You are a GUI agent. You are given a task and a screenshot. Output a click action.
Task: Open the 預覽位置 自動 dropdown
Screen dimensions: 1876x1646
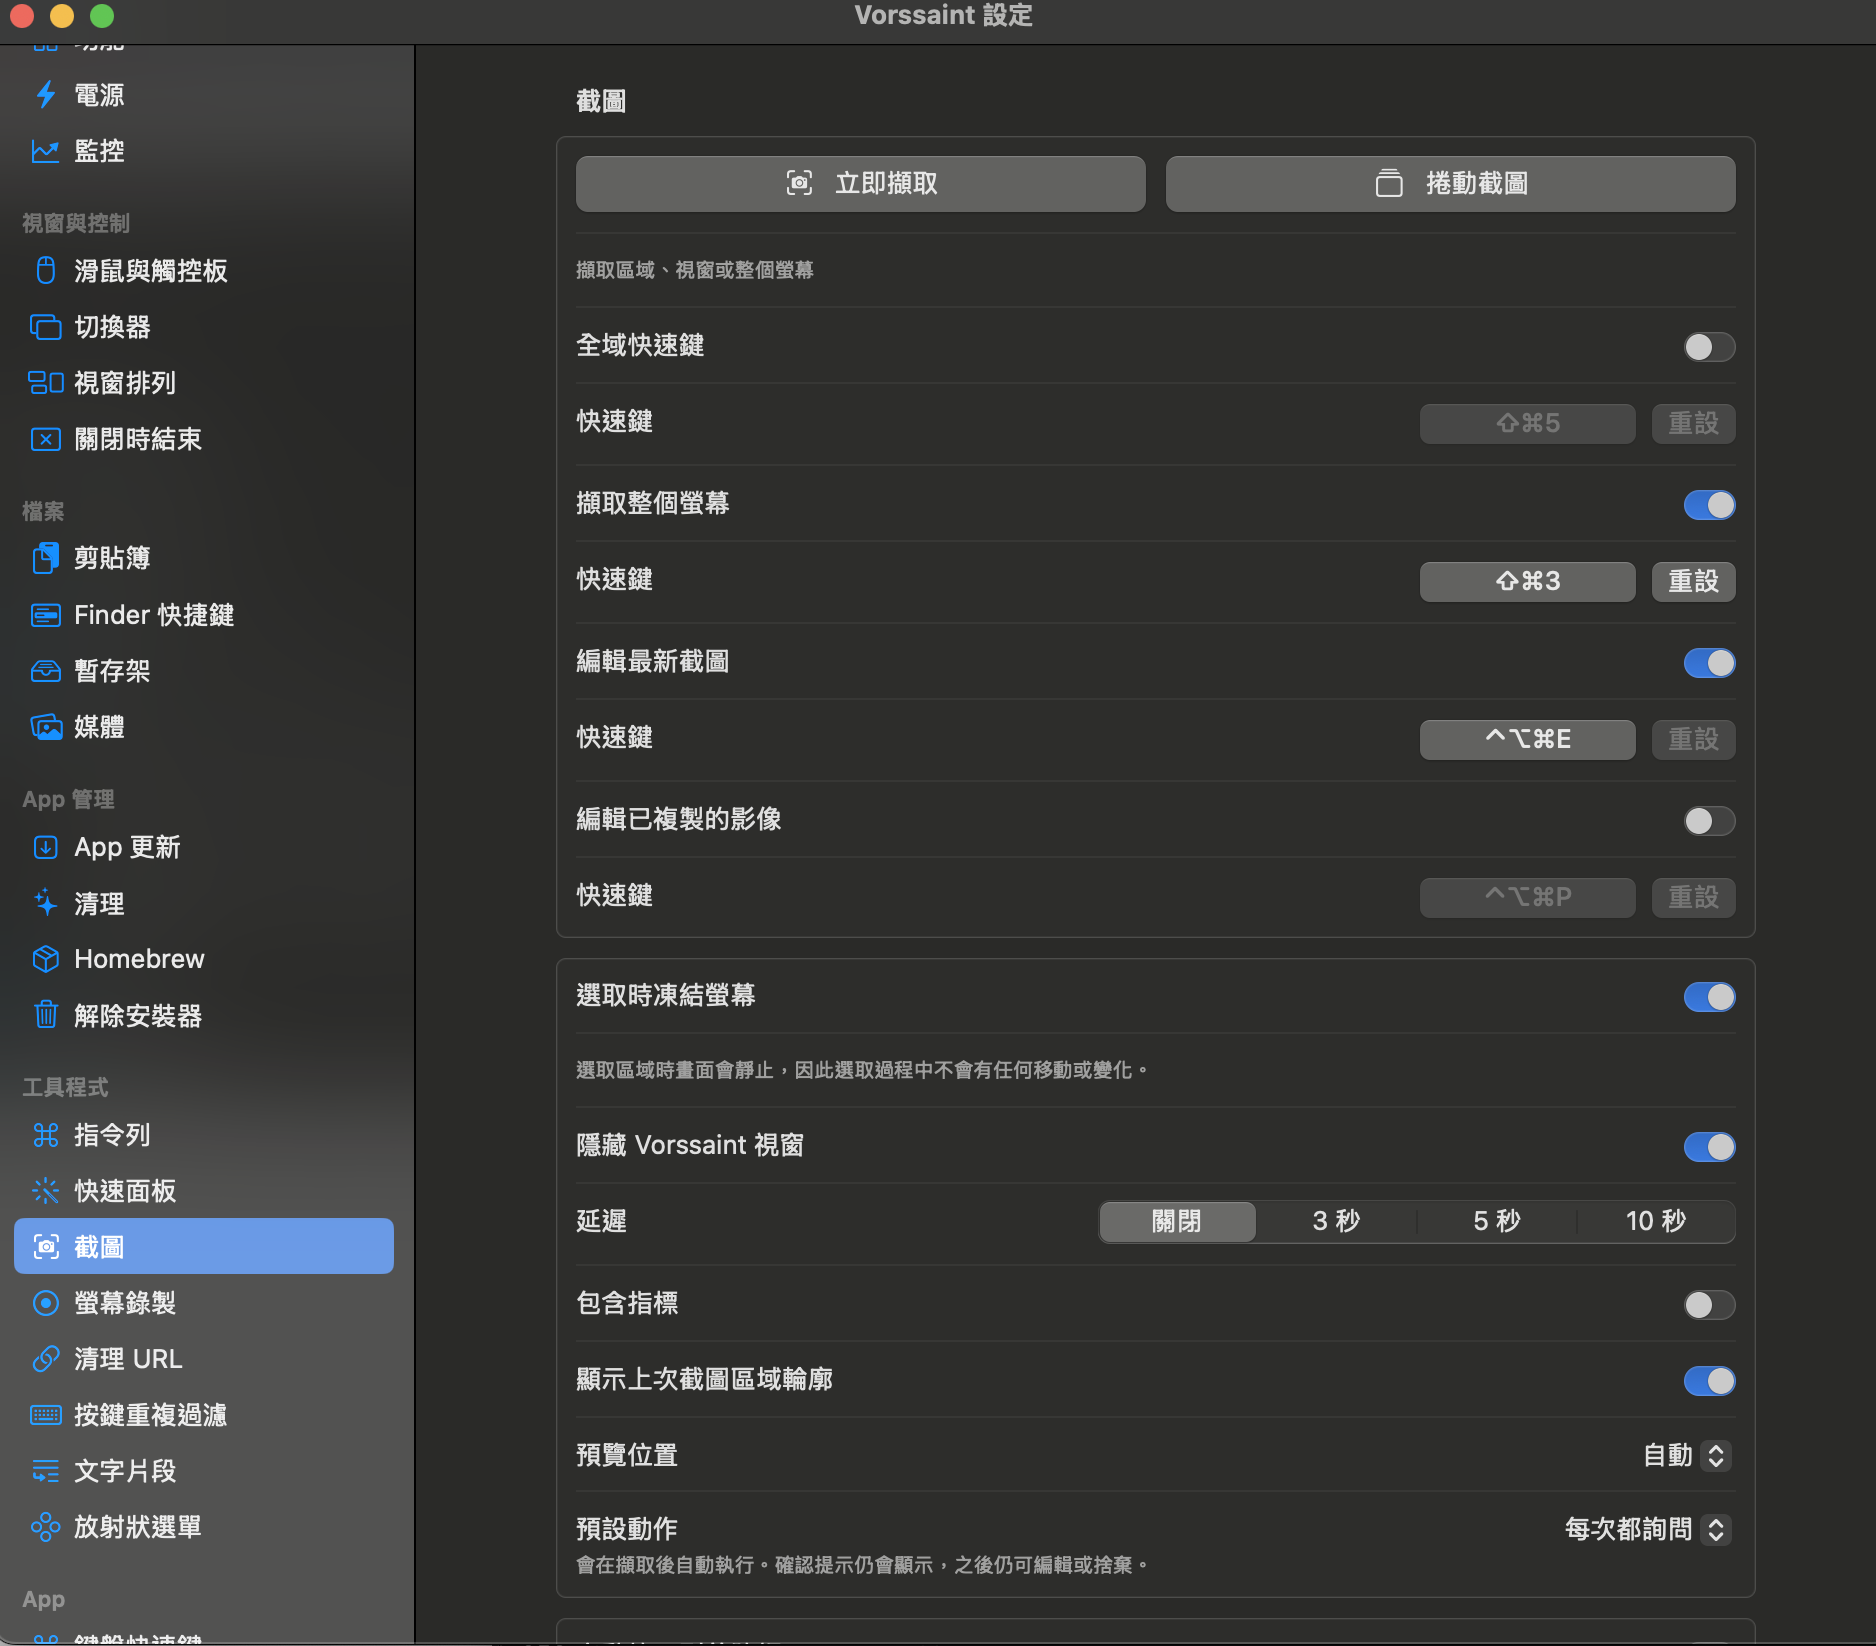coord(1687,1455)
